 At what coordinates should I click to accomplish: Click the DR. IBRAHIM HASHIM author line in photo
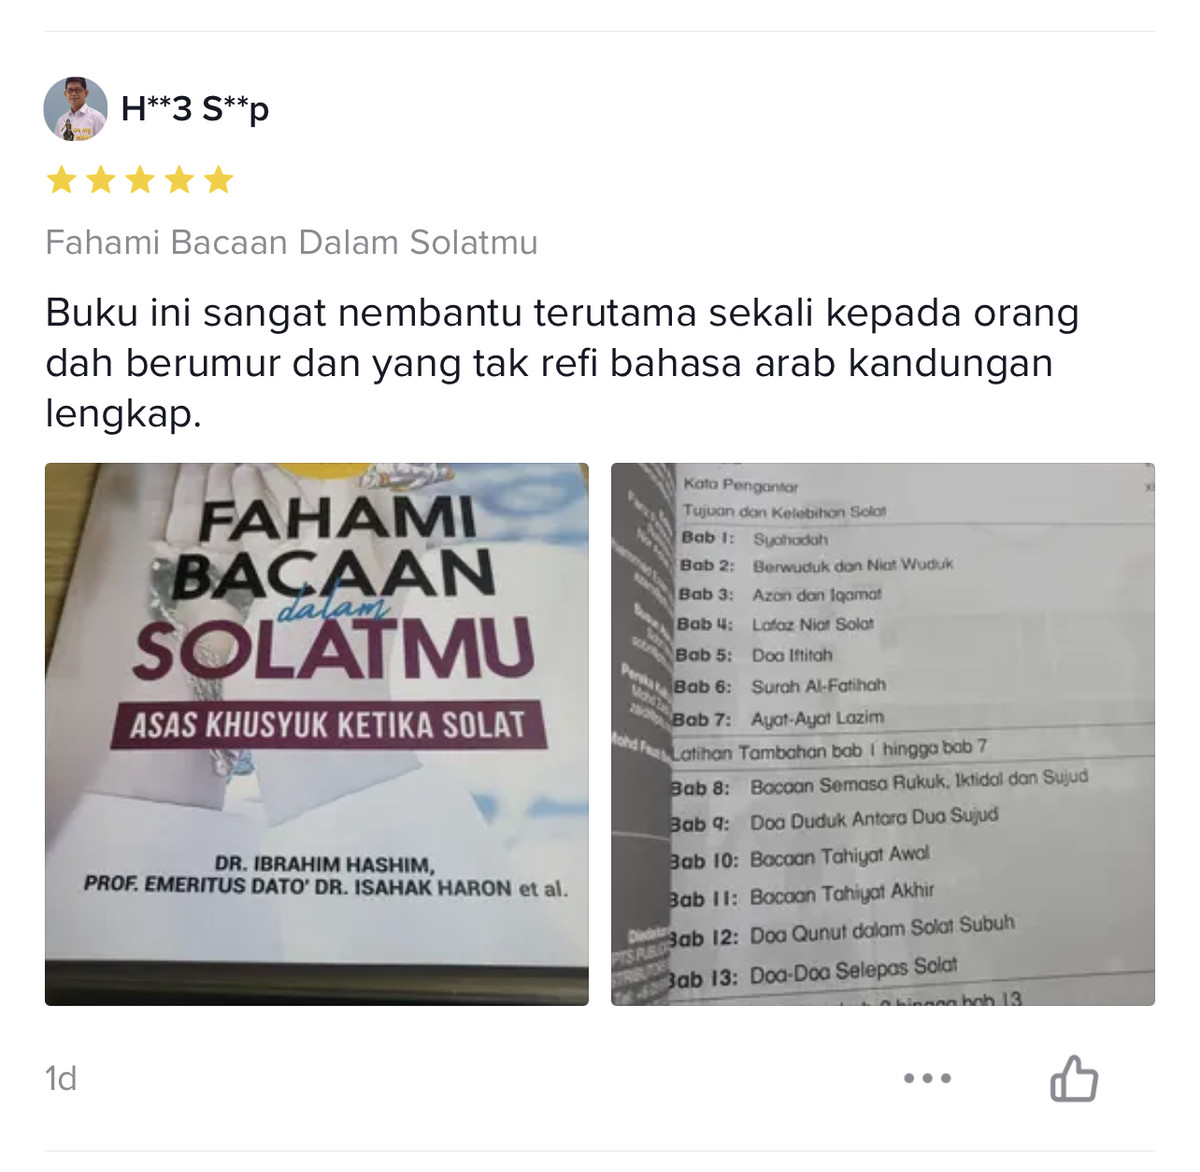click(324, 864)
